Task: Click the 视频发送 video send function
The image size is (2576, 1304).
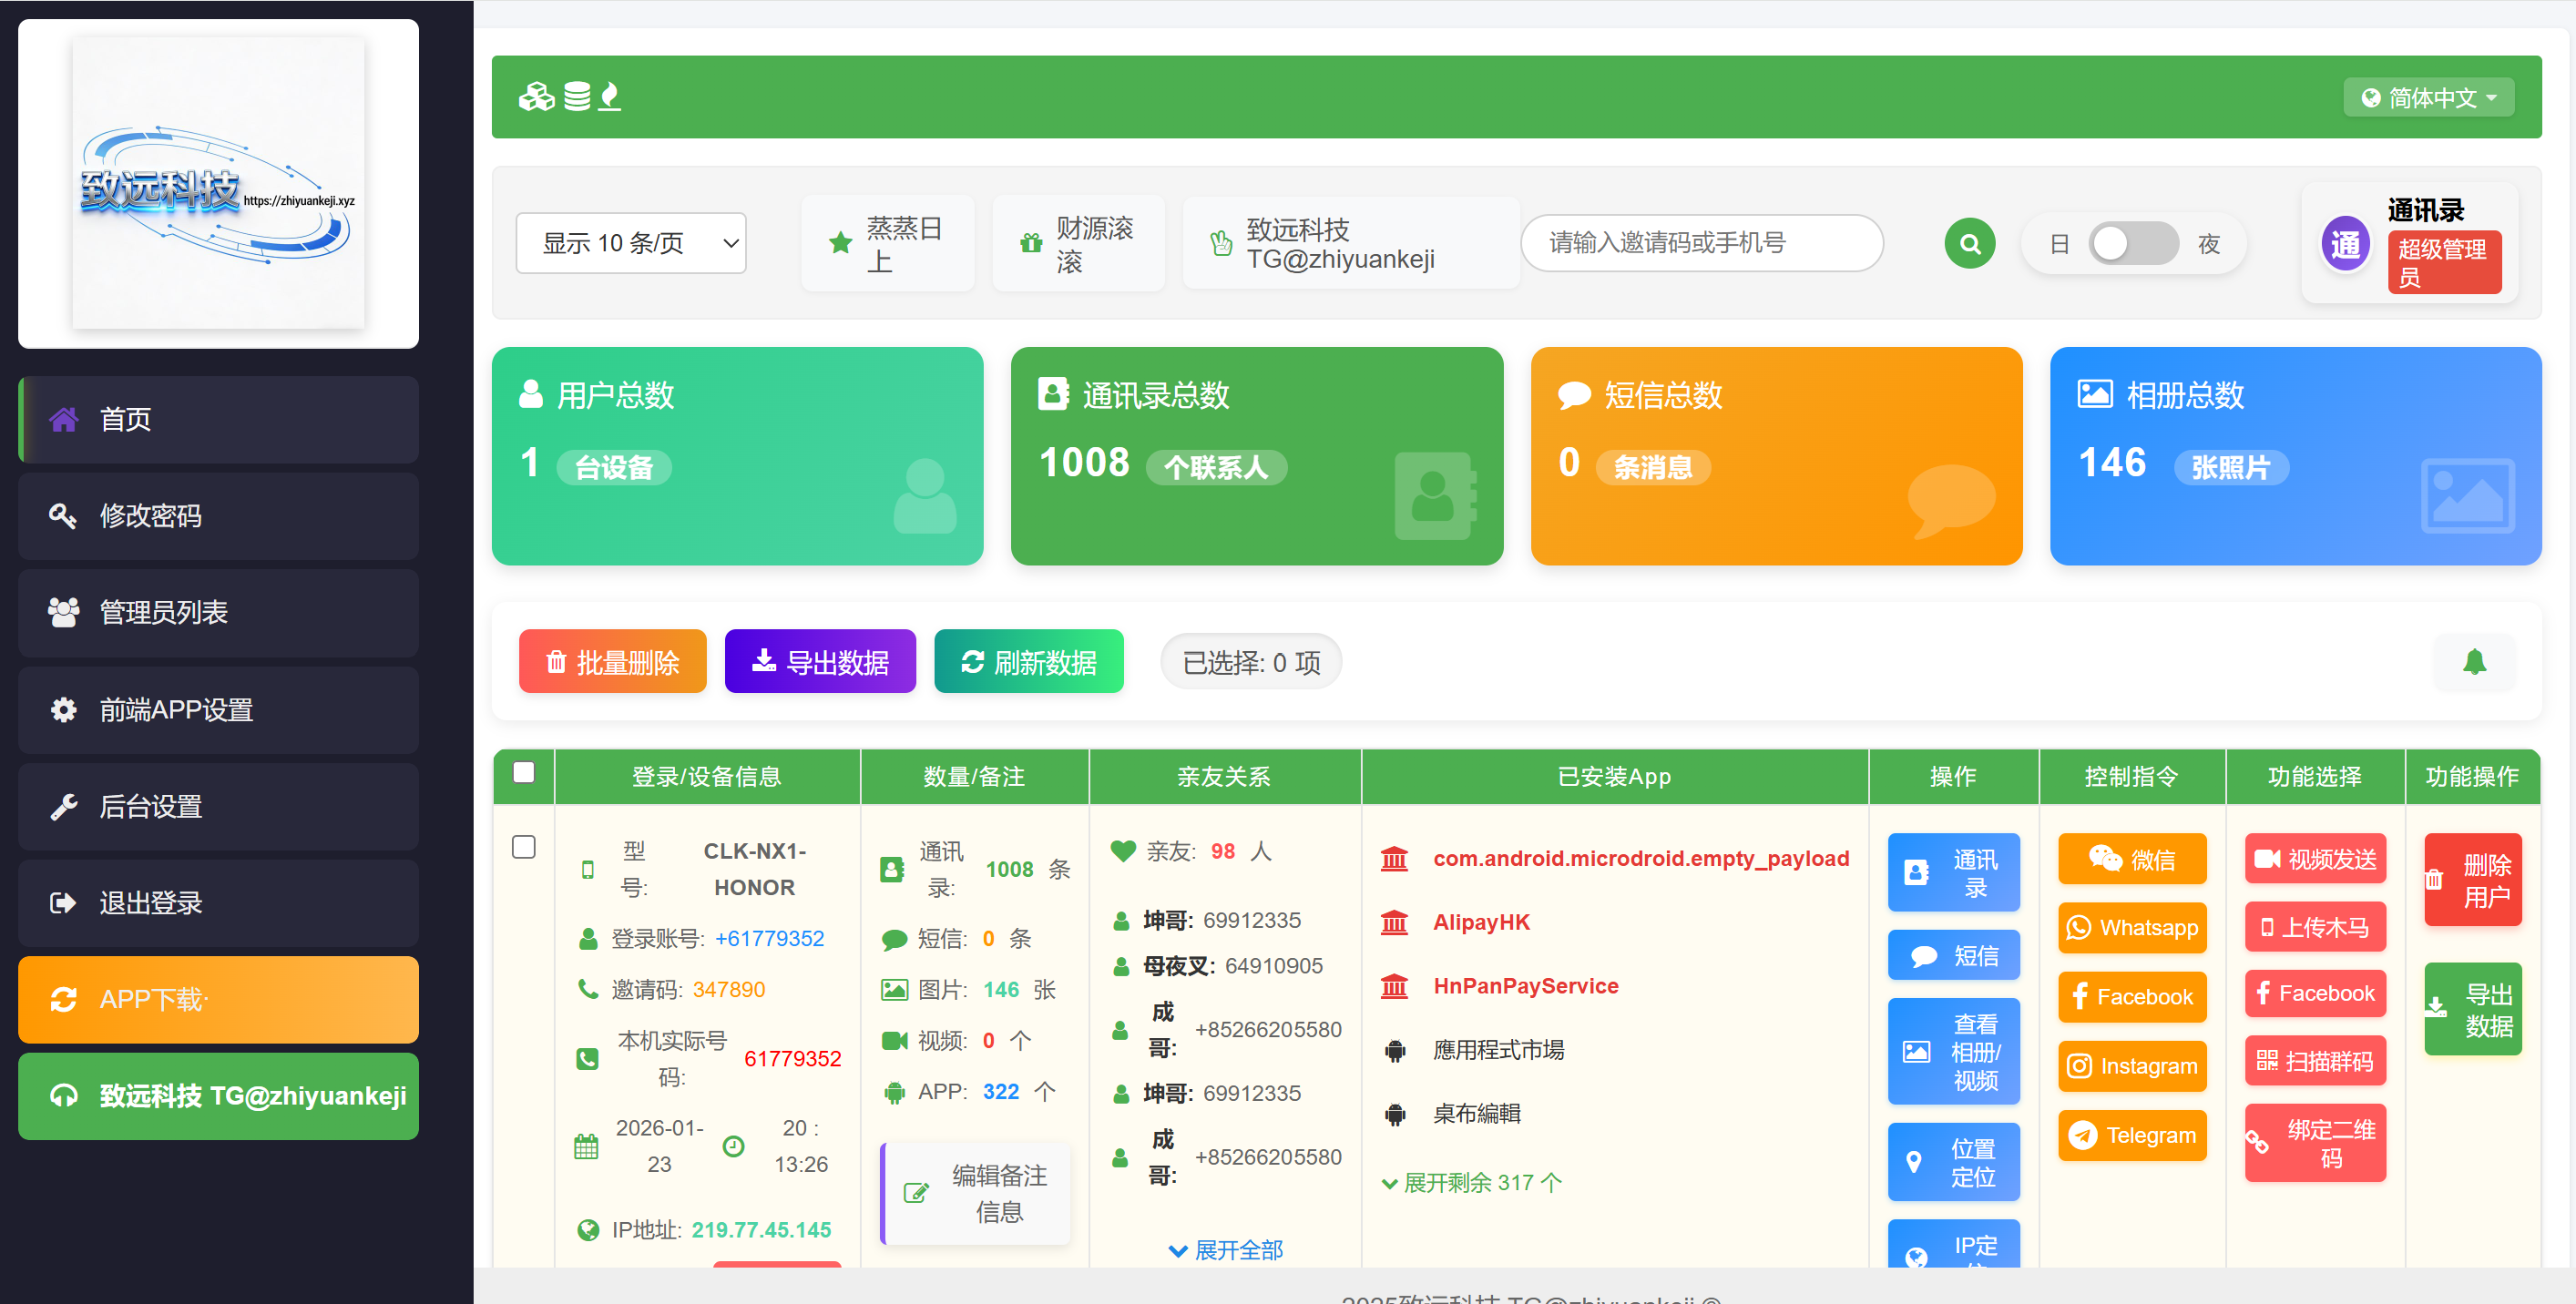Action: point(2315,858)
